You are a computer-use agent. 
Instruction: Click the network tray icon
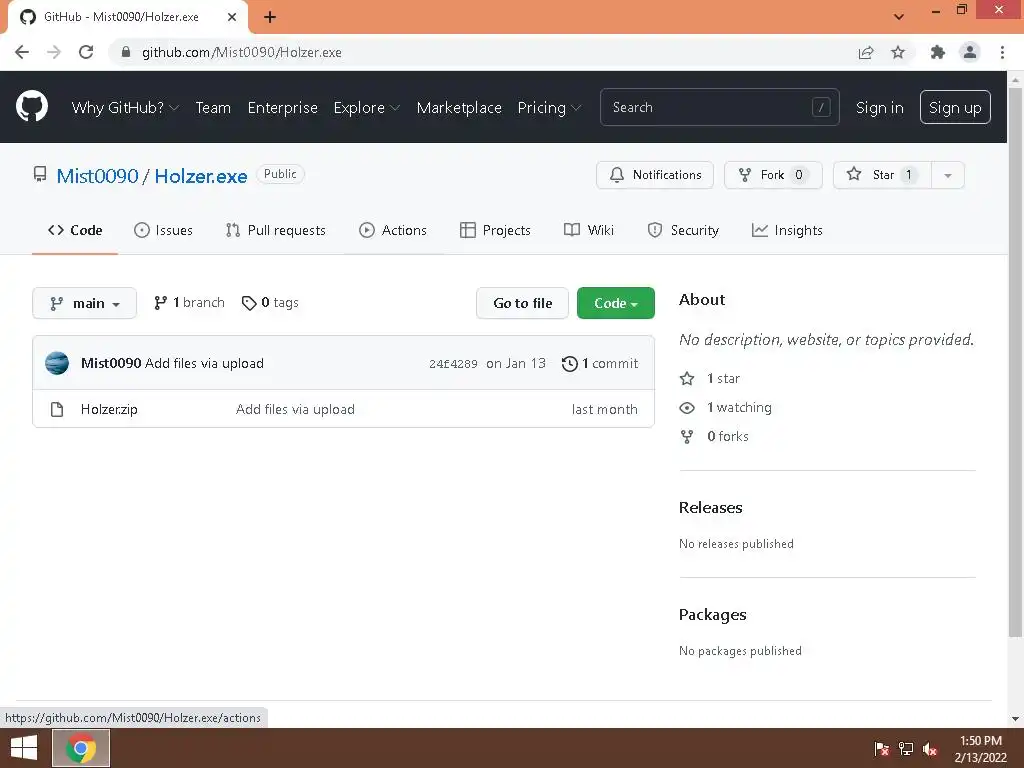click(906, 749)
